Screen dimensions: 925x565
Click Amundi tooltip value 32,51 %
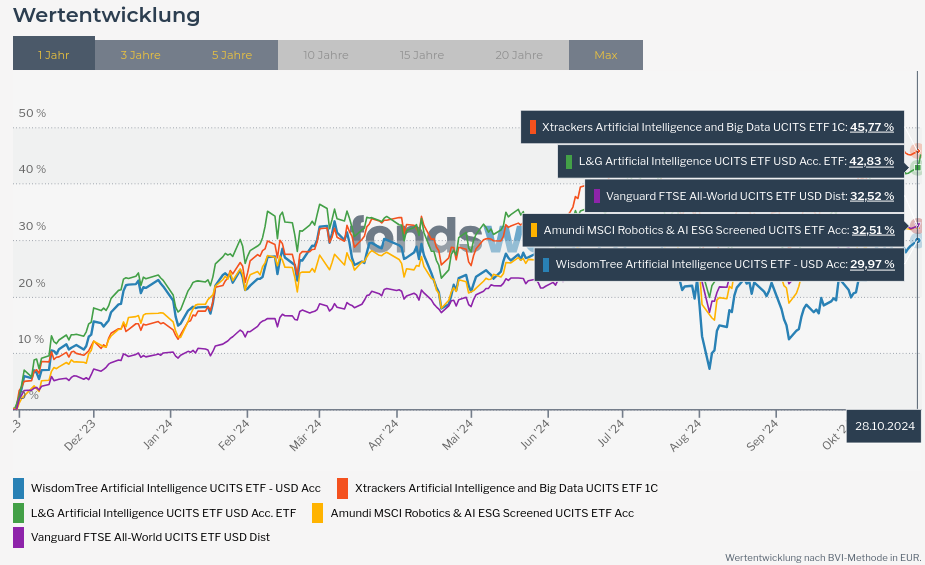[872, 230]
